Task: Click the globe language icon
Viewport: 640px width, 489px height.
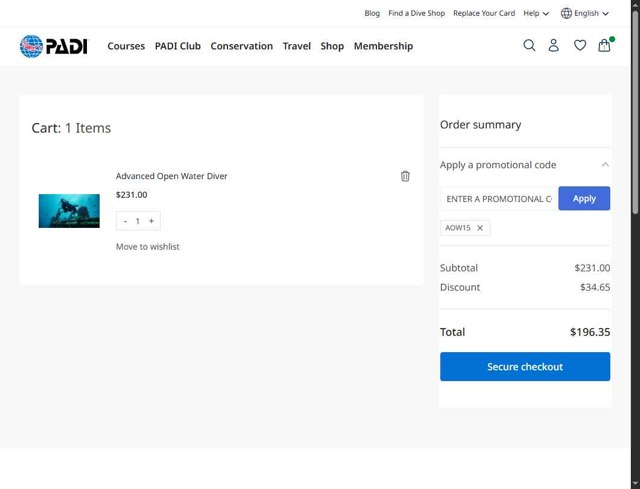Action: (x=566, y=13)
